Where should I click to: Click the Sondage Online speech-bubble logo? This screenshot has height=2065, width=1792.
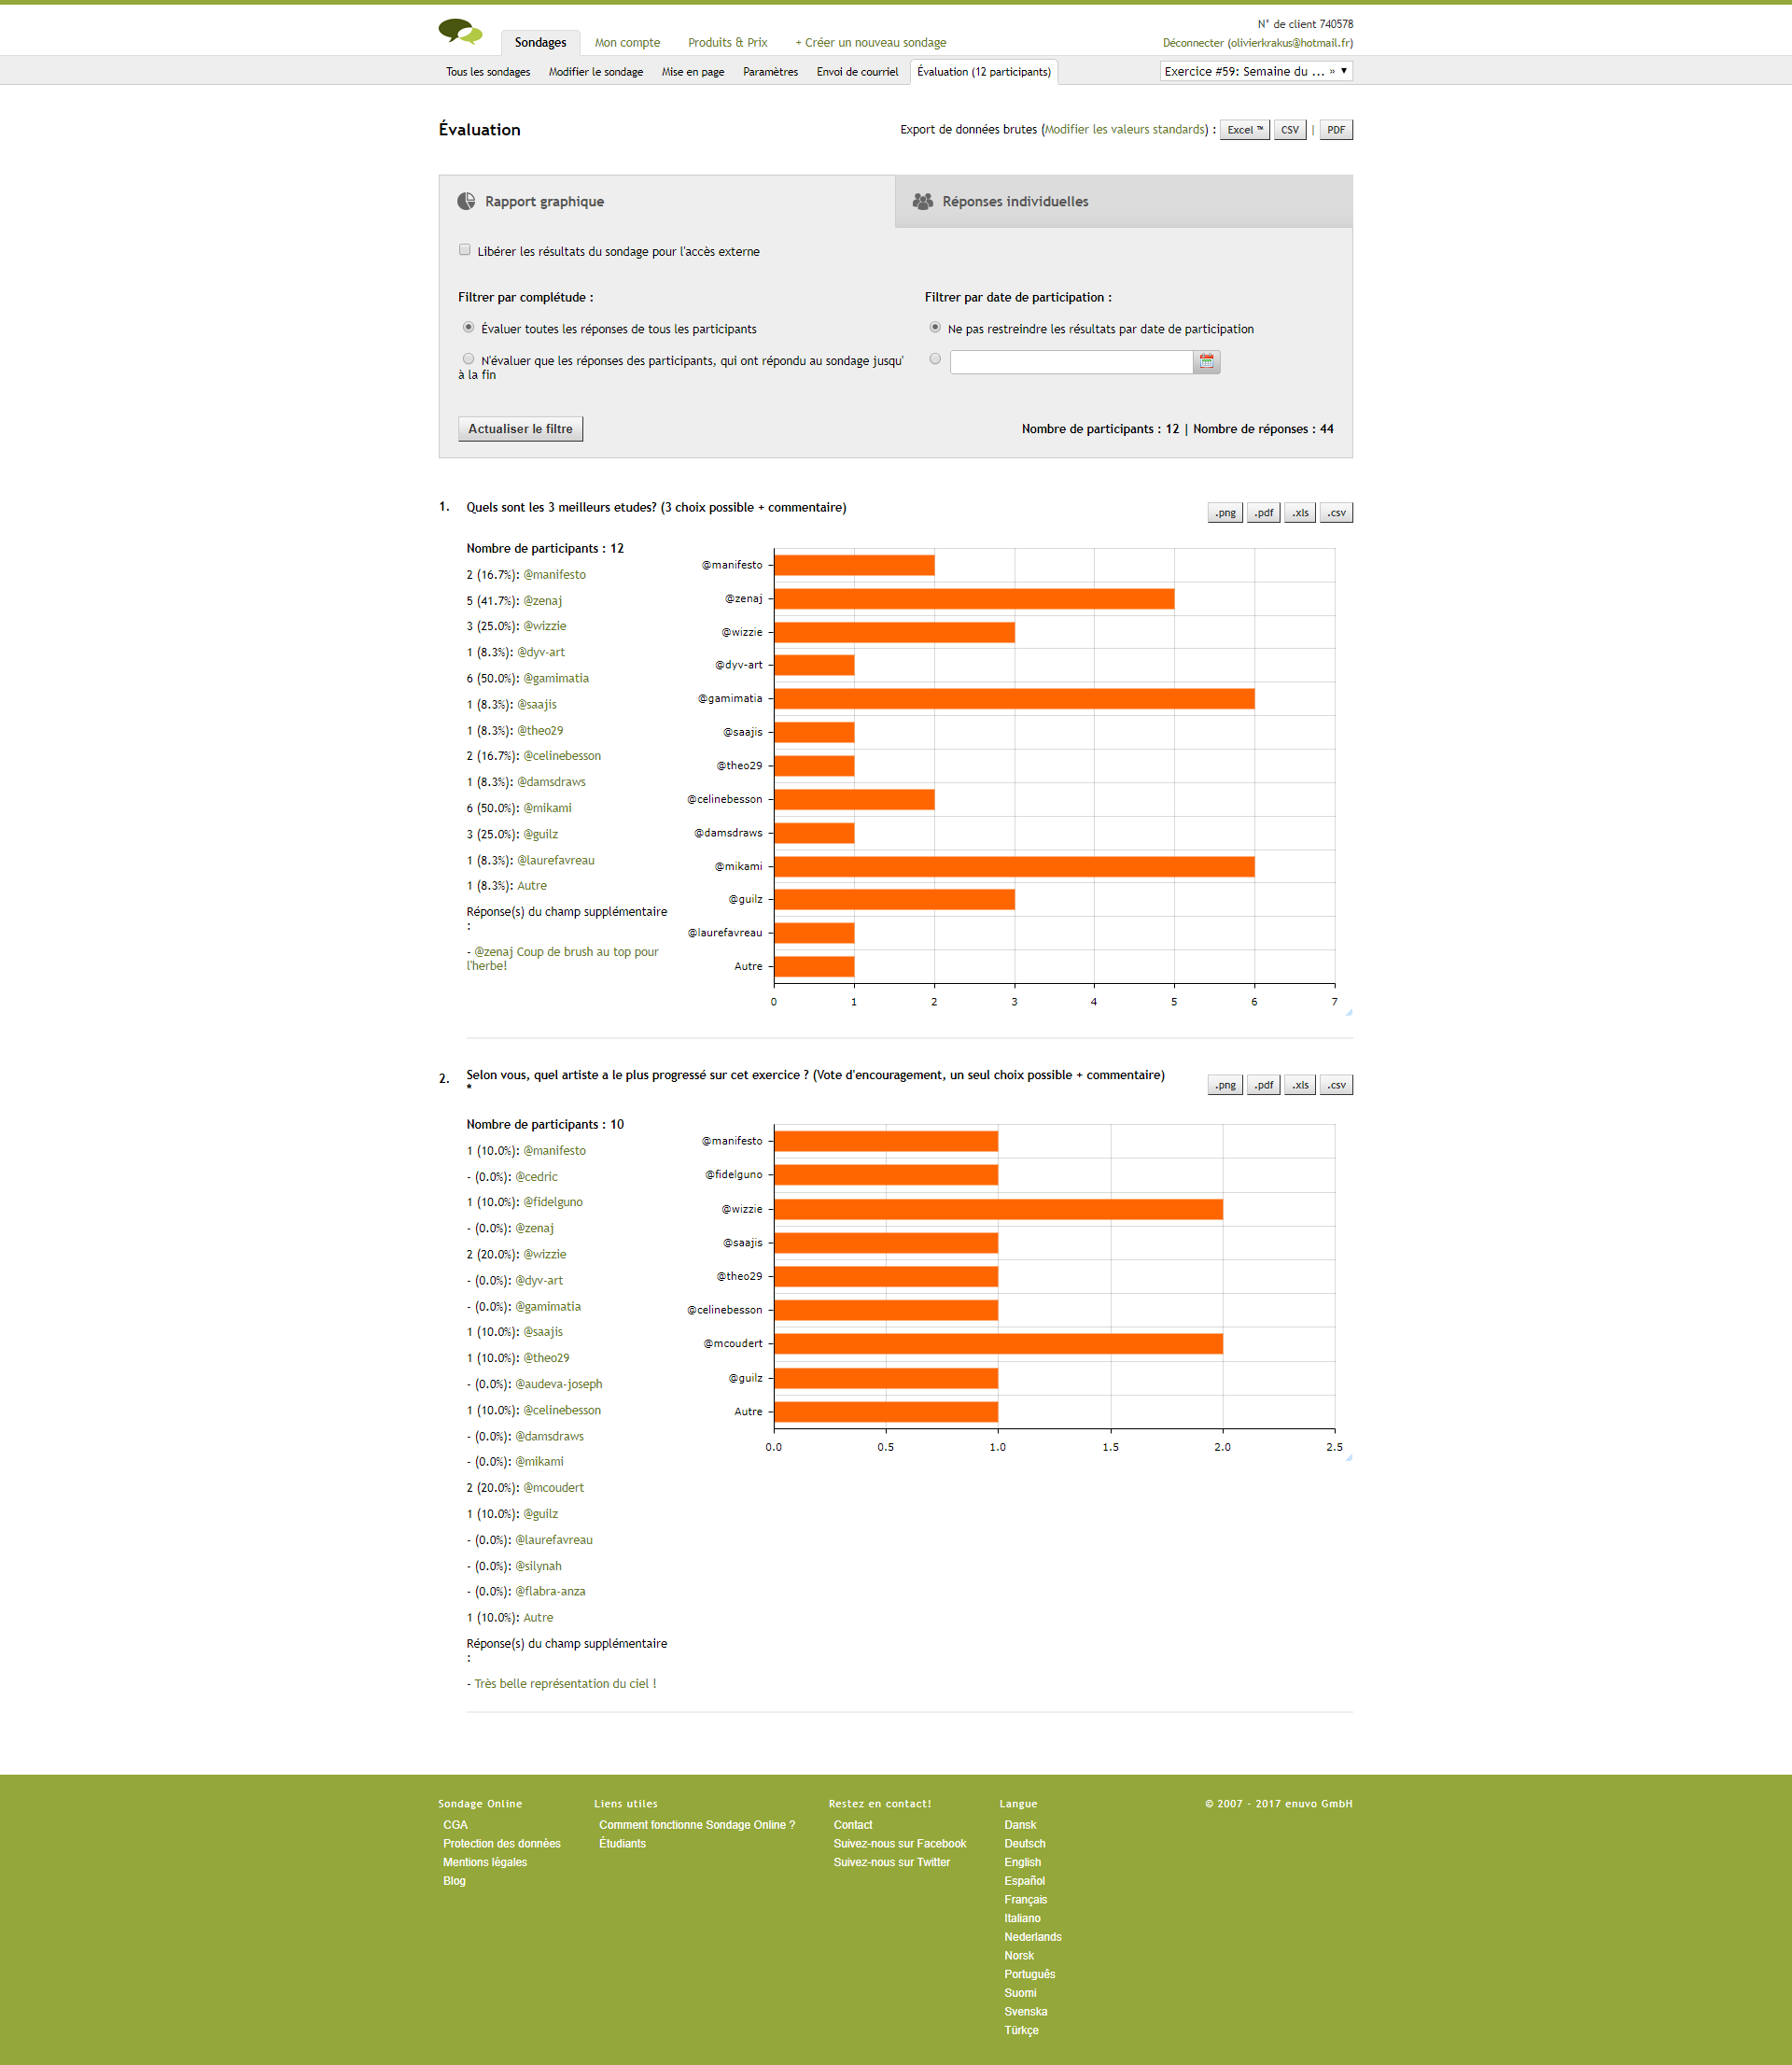(x=460, y=32)
